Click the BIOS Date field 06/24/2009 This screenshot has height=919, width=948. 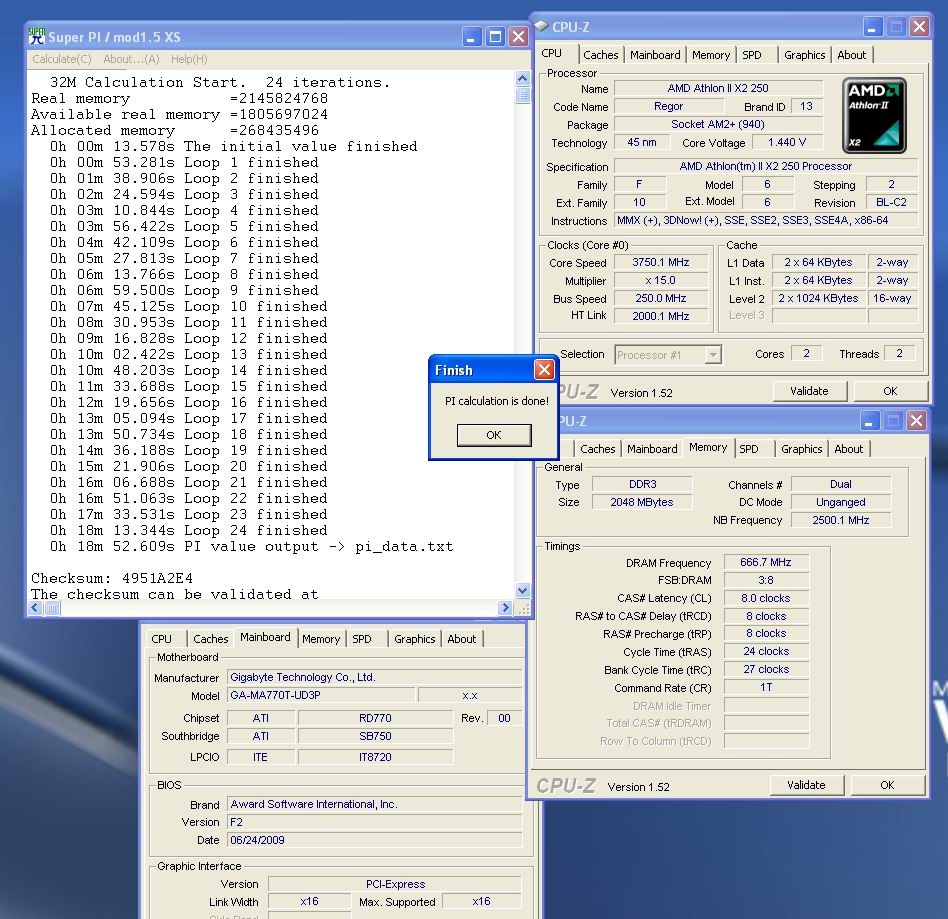(374, 840)
